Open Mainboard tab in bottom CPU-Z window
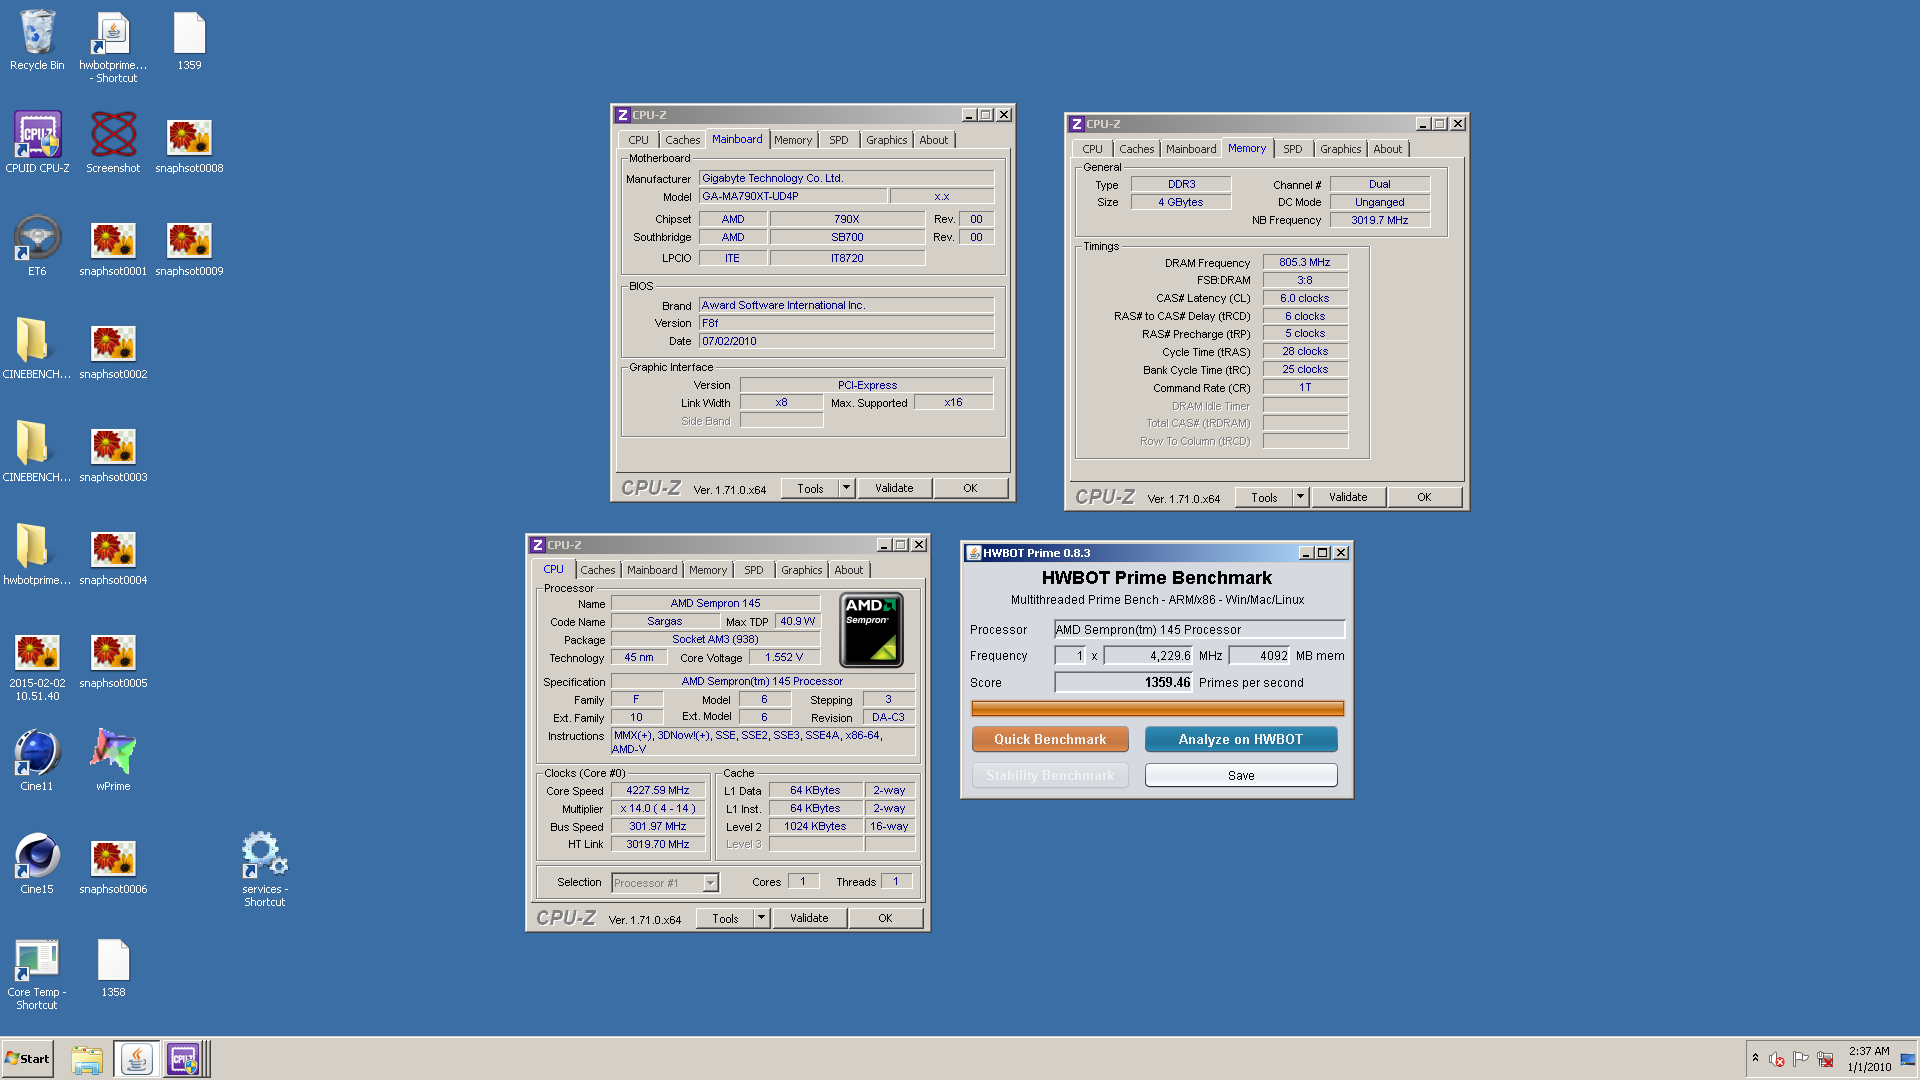Screen dimensions: 1920x1080 652,570
